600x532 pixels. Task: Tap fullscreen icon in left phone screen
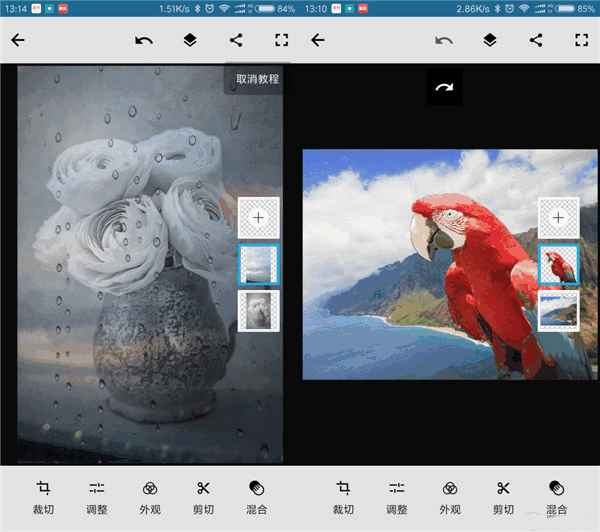282,40
